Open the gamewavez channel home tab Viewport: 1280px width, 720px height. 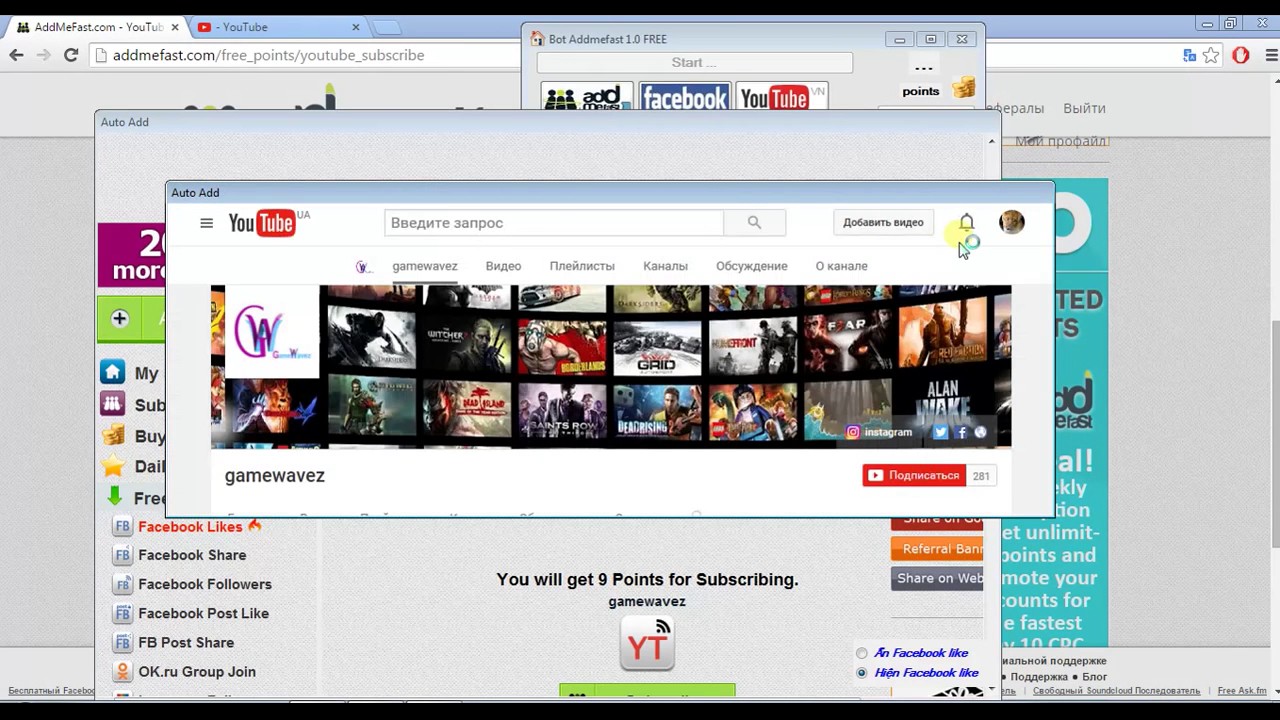point(424,266)
